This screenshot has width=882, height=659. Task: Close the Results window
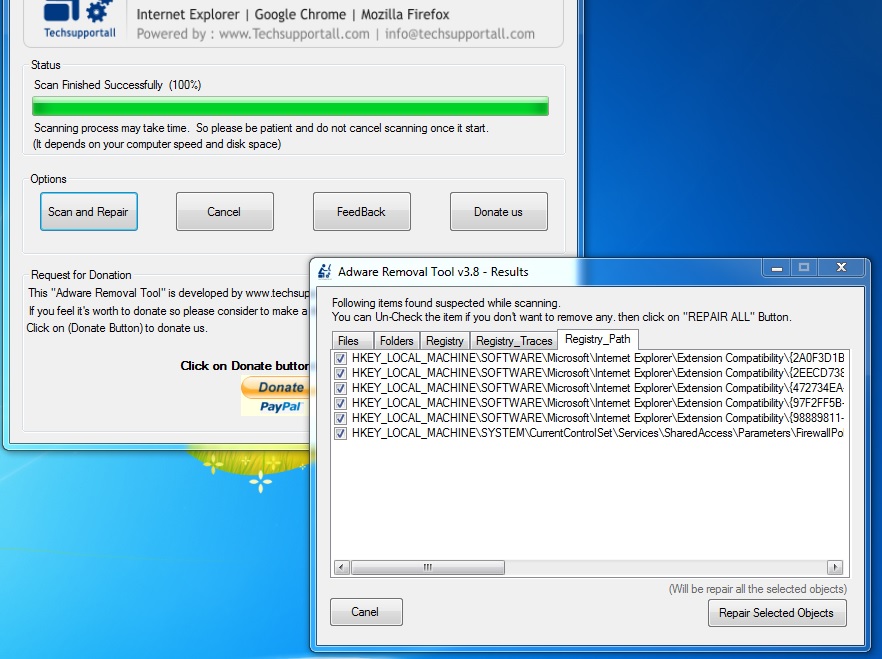[x=841, y=268]
